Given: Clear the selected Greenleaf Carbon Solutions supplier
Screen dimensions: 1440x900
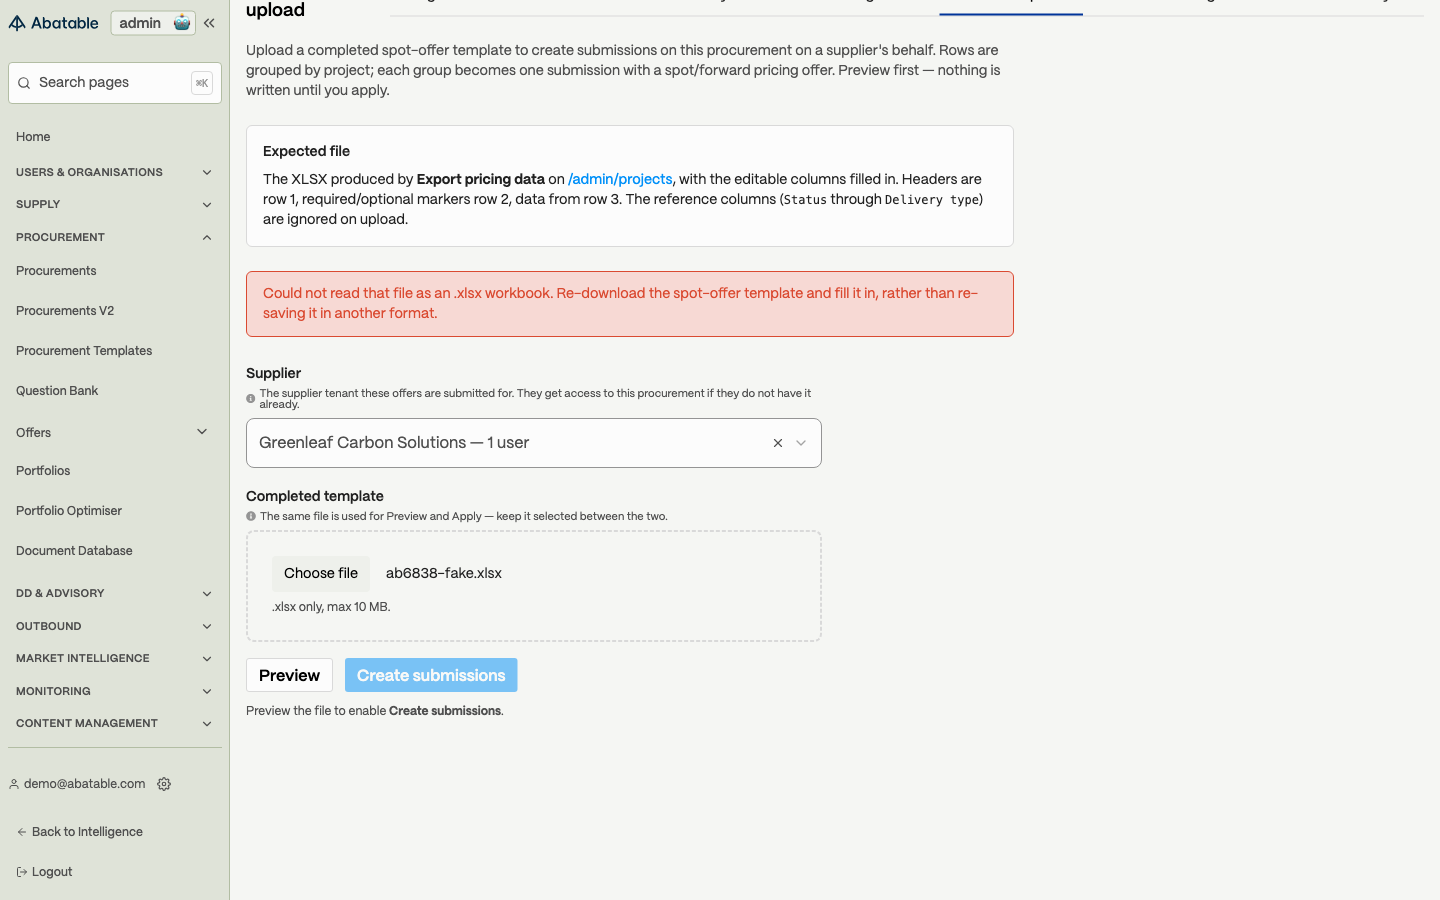Looking at the screenshot, I should [x=778, y=443].
